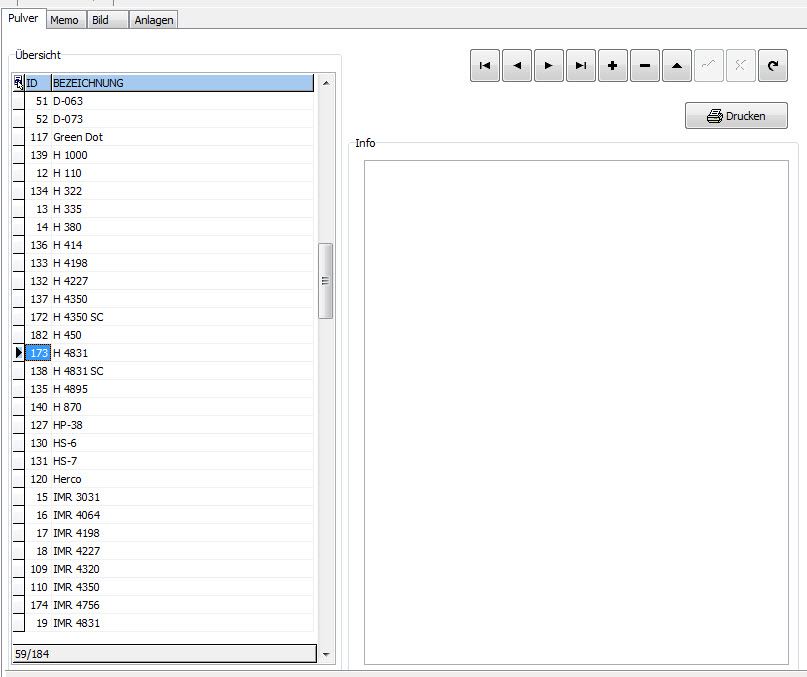
Task: Select row D-073
Action: point(163,119)
